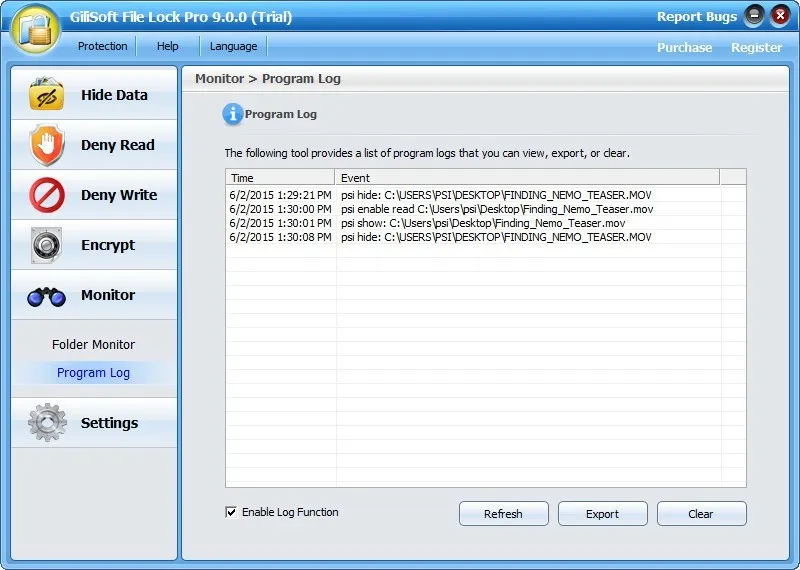800x570 pixels.
Task: Refresh the program log list
Action: (504, 513)
